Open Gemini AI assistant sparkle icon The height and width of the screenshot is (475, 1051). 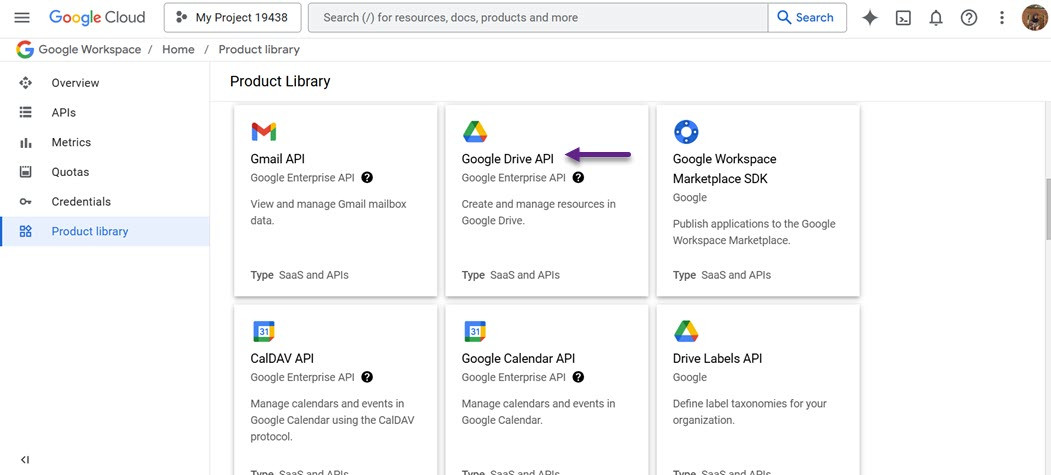click(x=870, y=18)
